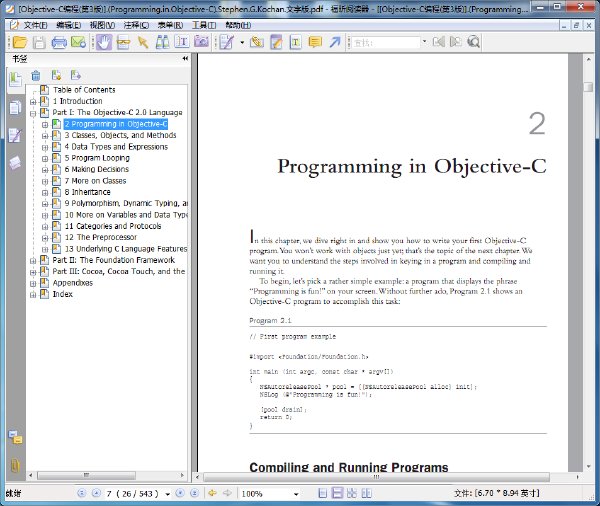The width and height of the screenshot is (600, 506).
Task: Open the page number dropdown arrow
Action: [x=168, y=494]
